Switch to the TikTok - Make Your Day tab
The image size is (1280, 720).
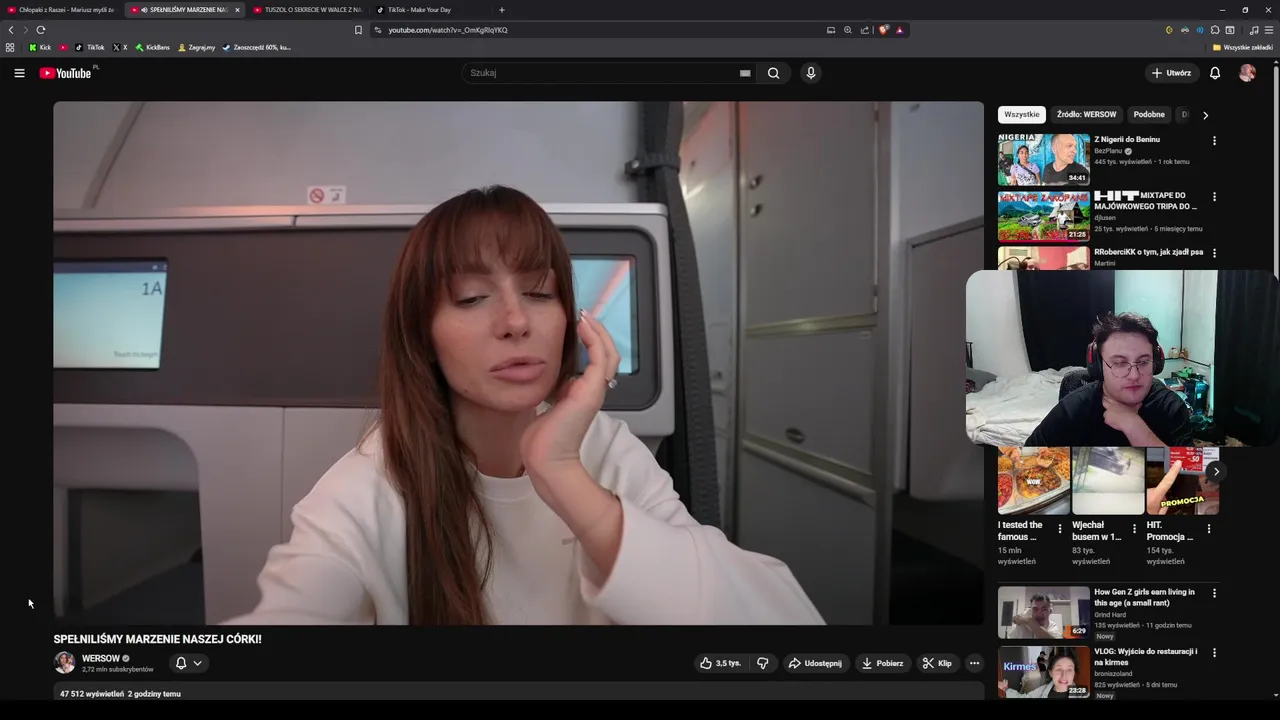[418, 10]
